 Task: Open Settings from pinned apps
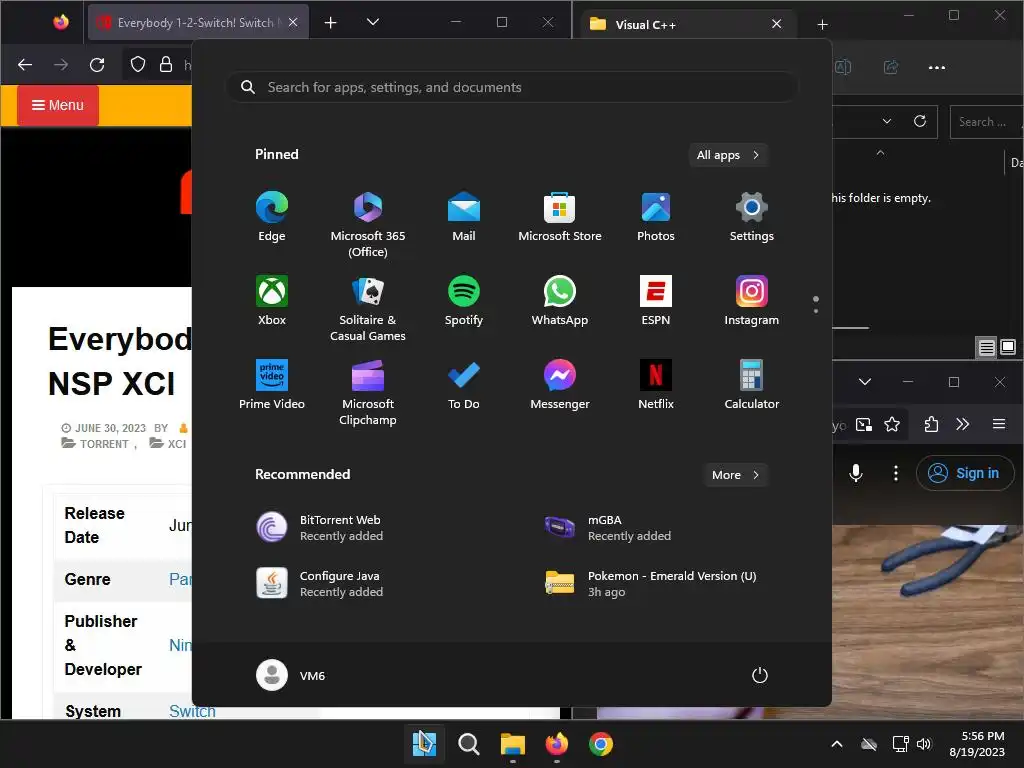click(x=752, y=217)
